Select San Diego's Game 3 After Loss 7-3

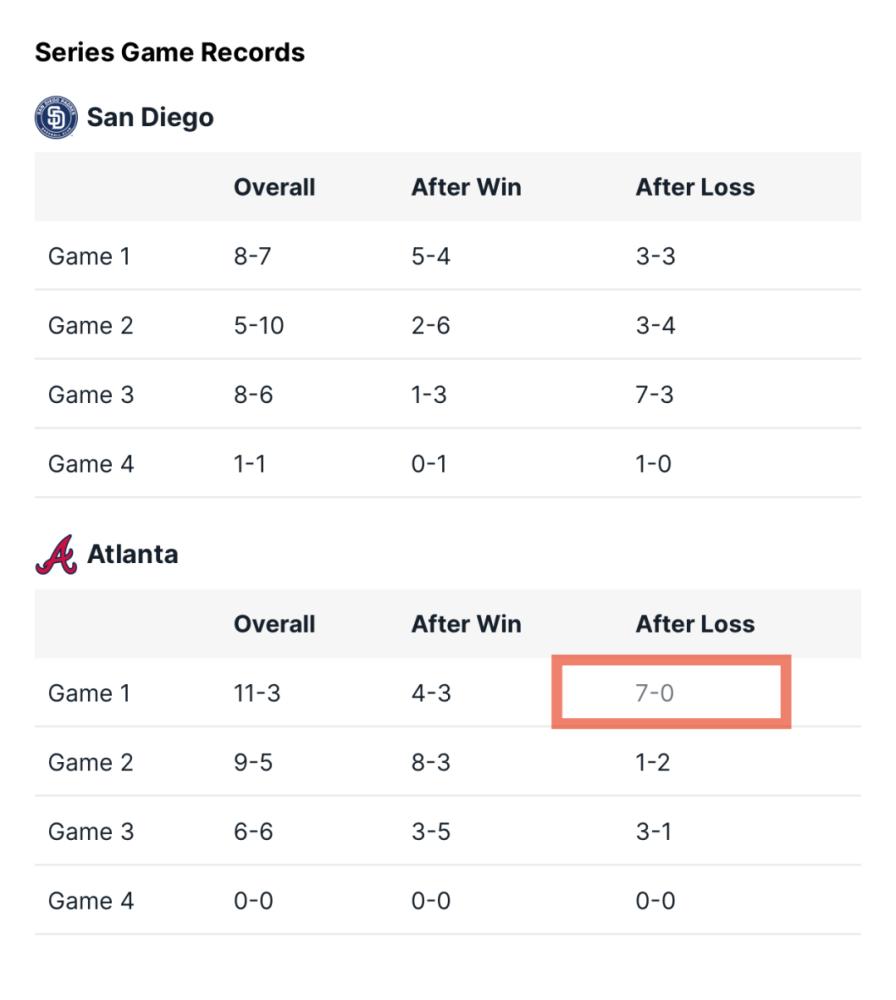pyautogui.click(x=654, y=395)
